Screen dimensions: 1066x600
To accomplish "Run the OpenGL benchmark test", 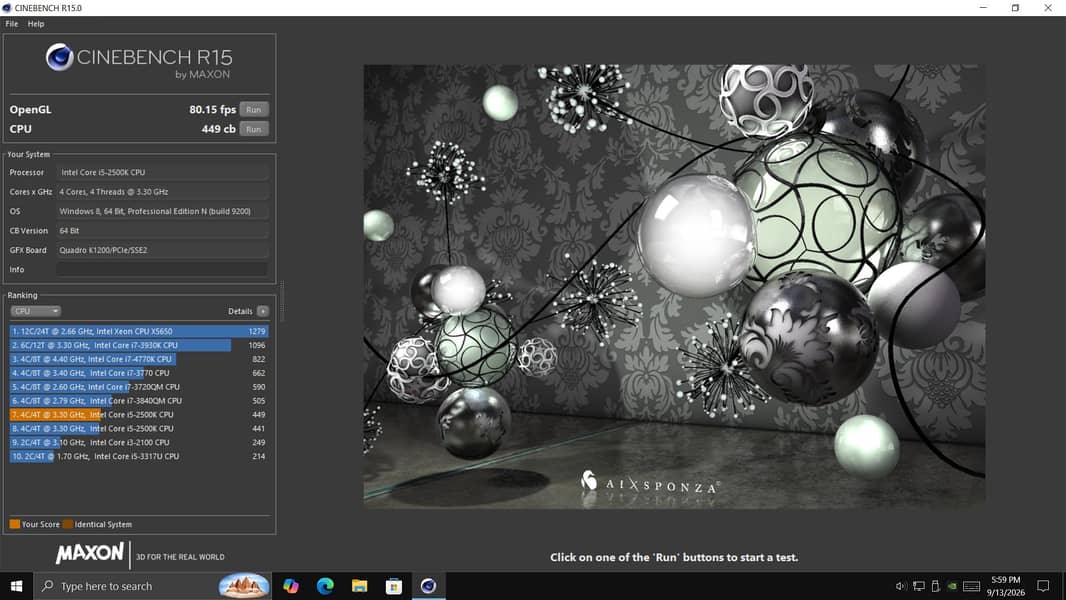I will tap(254, 109).
